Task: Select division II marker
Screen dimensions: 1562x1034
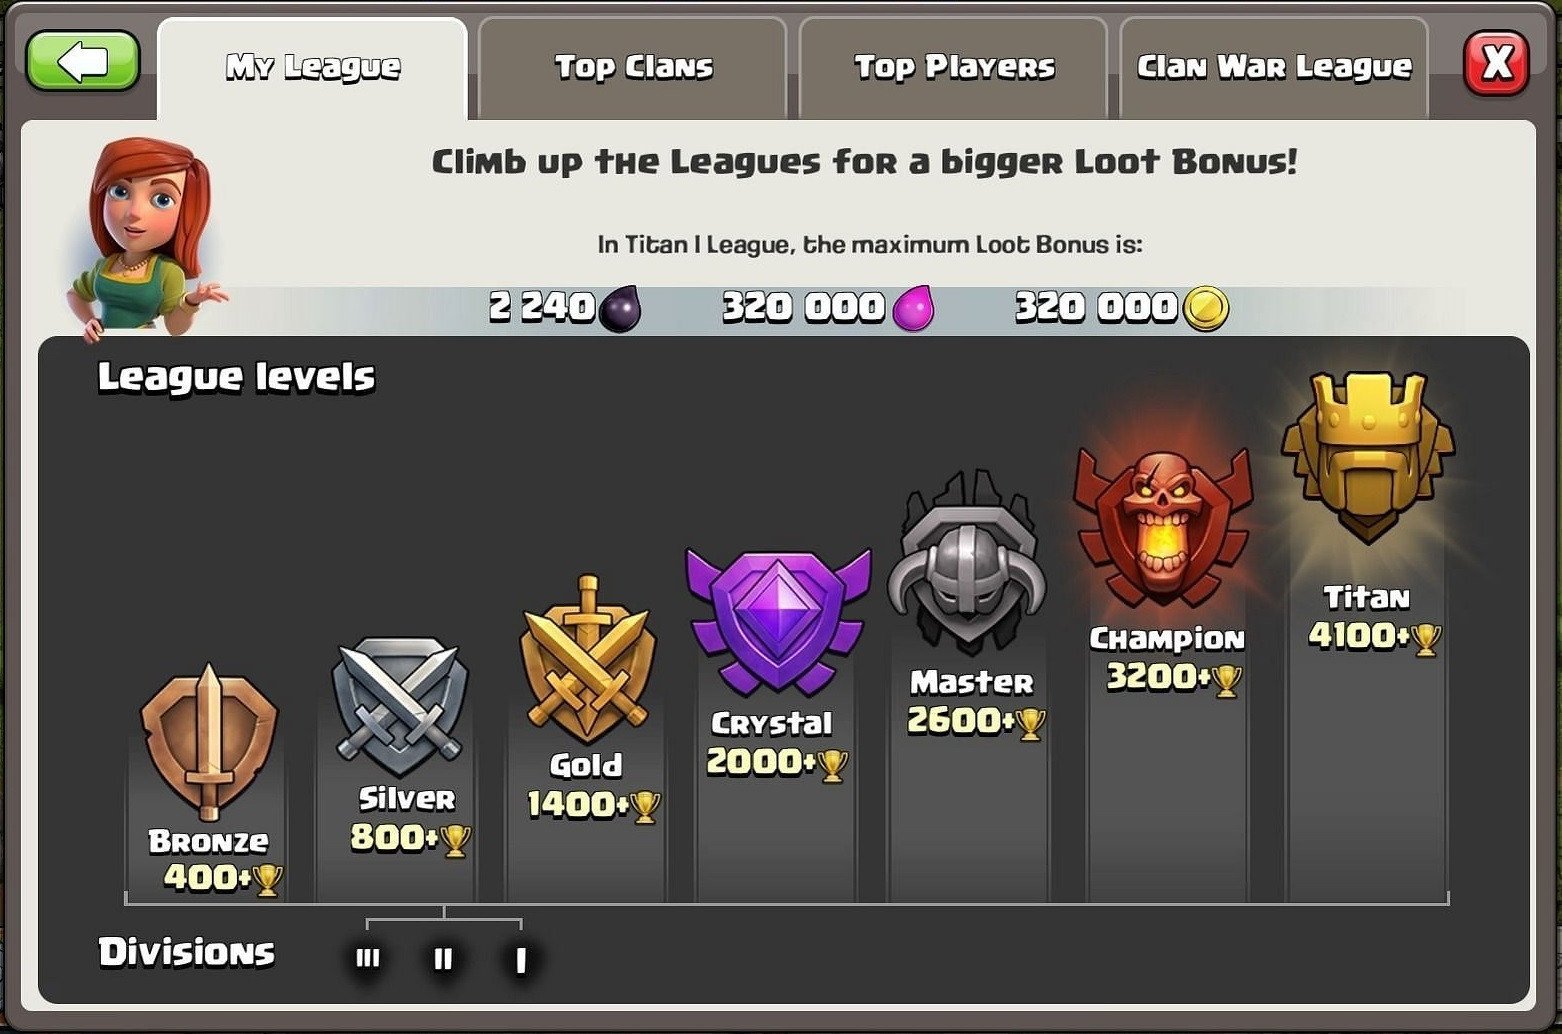Action: coord(444,959)
